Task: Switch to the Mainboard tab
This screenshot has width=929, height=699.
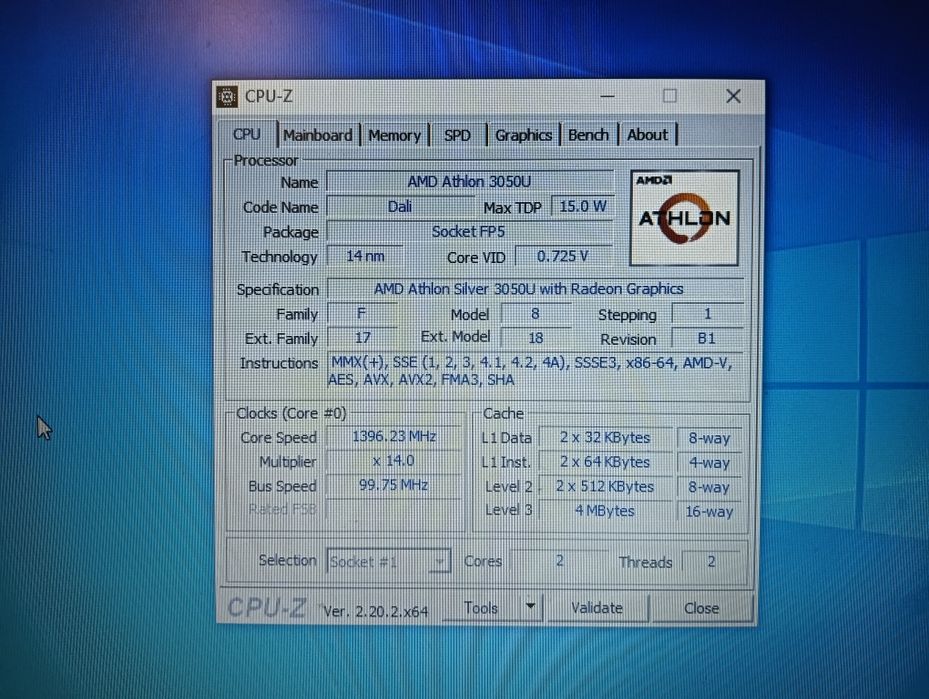Action: 318,135
